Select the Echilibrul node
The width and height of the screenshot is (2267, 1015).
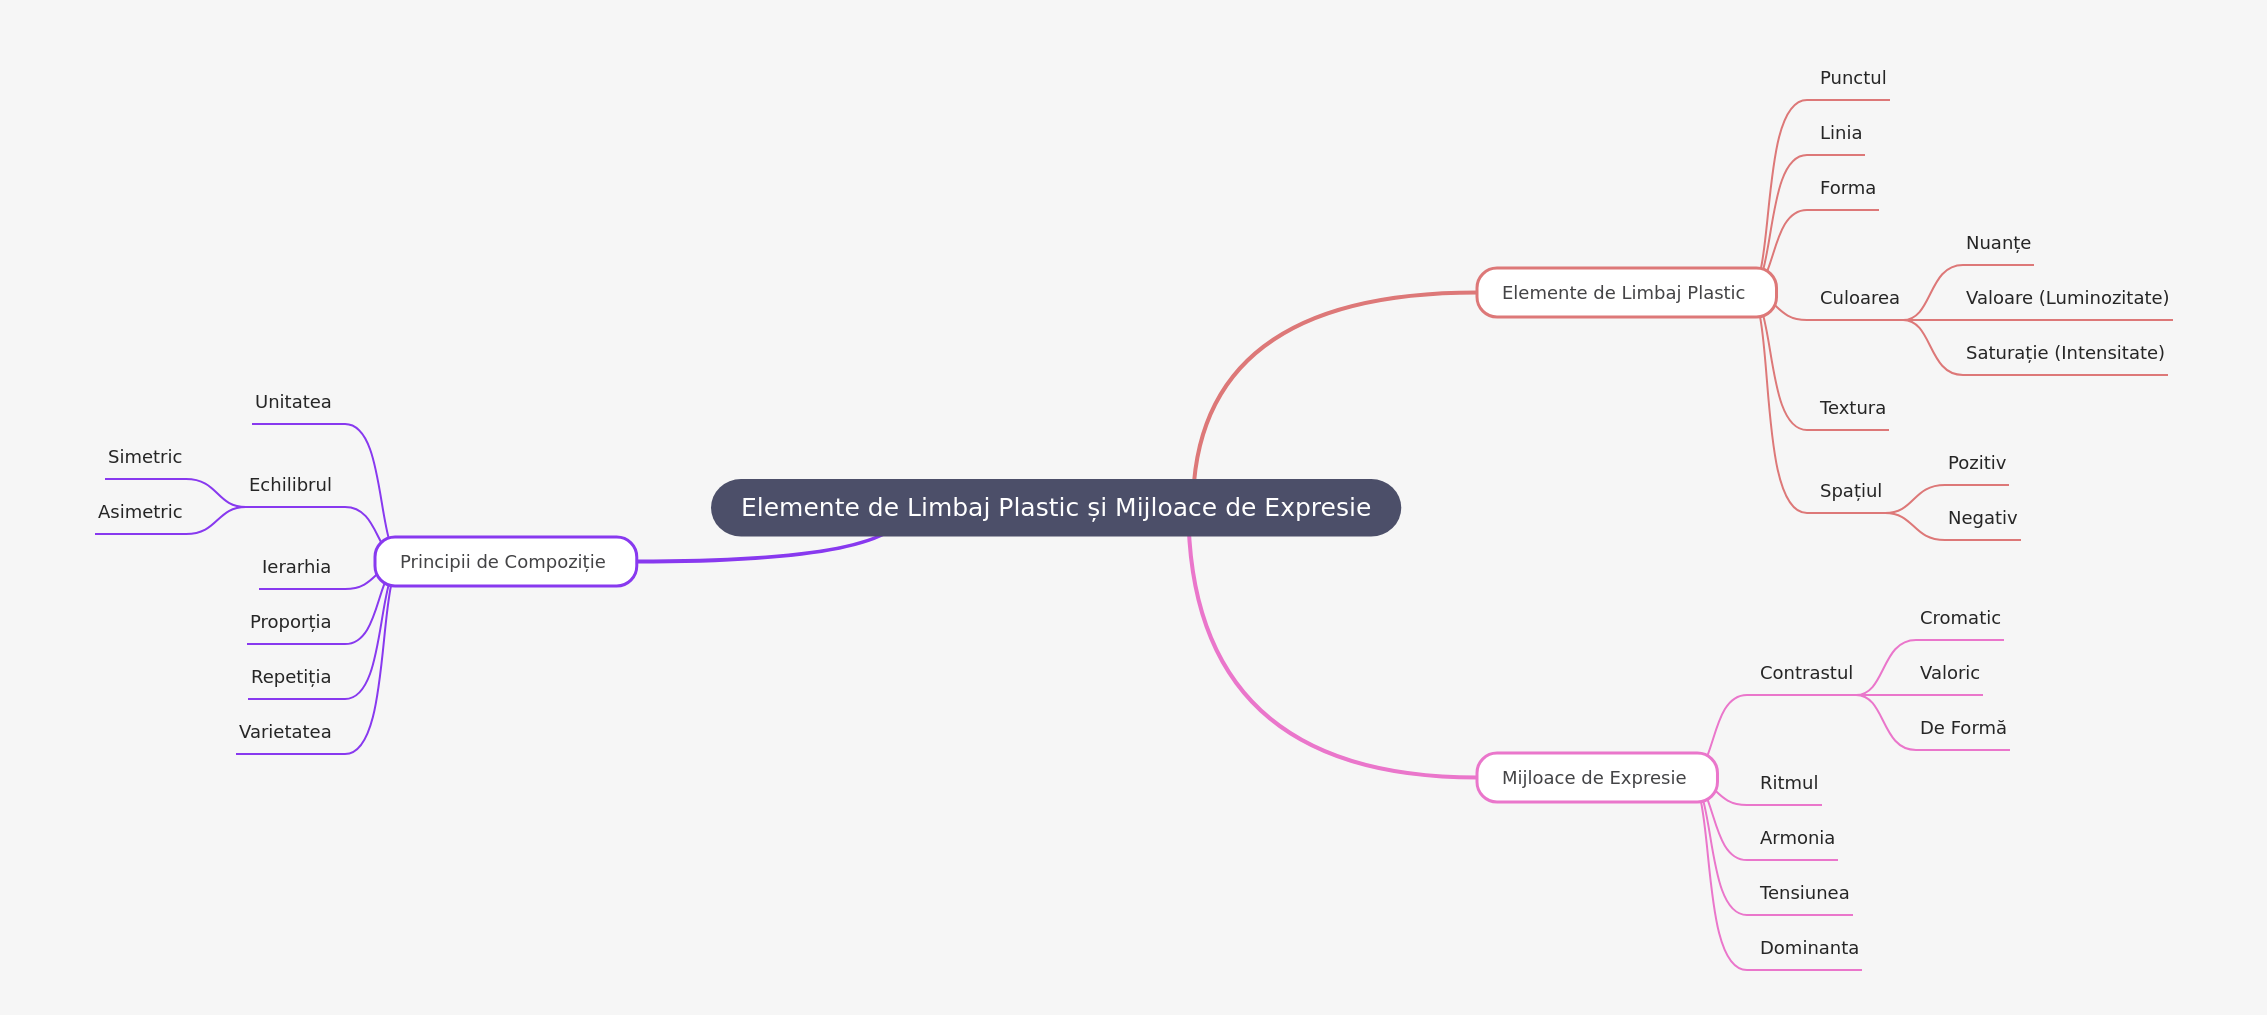point(290,485)
